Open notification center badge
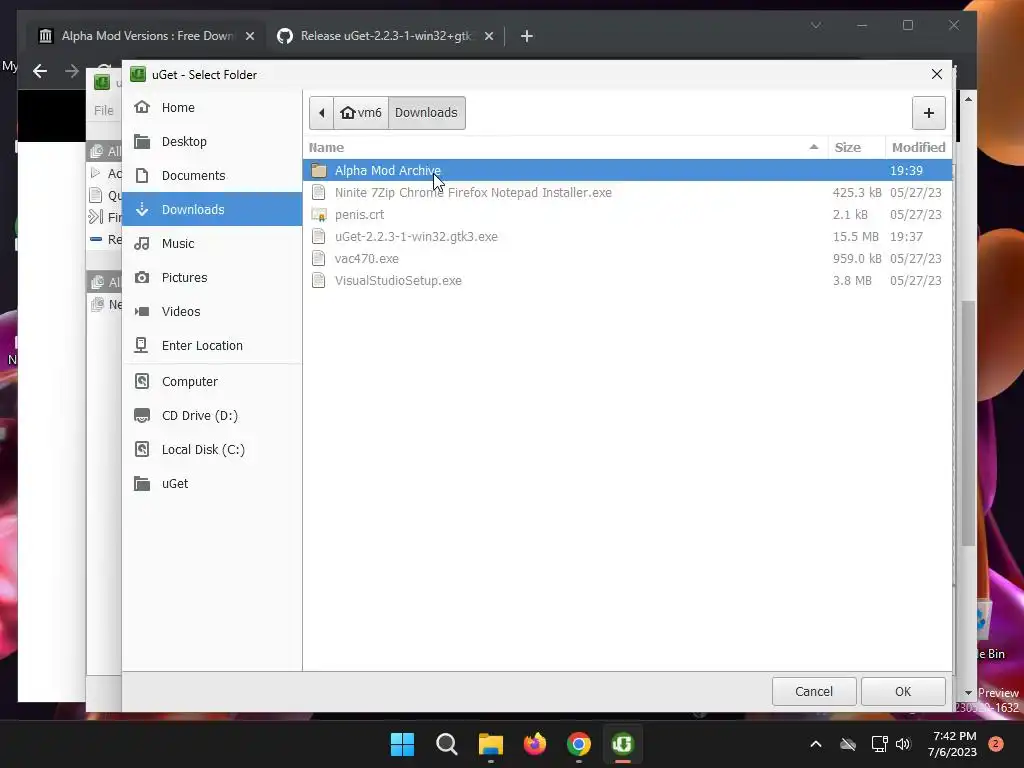This screenshot has width=1024, height=768. pyautogui.click(x=996, y=743)
